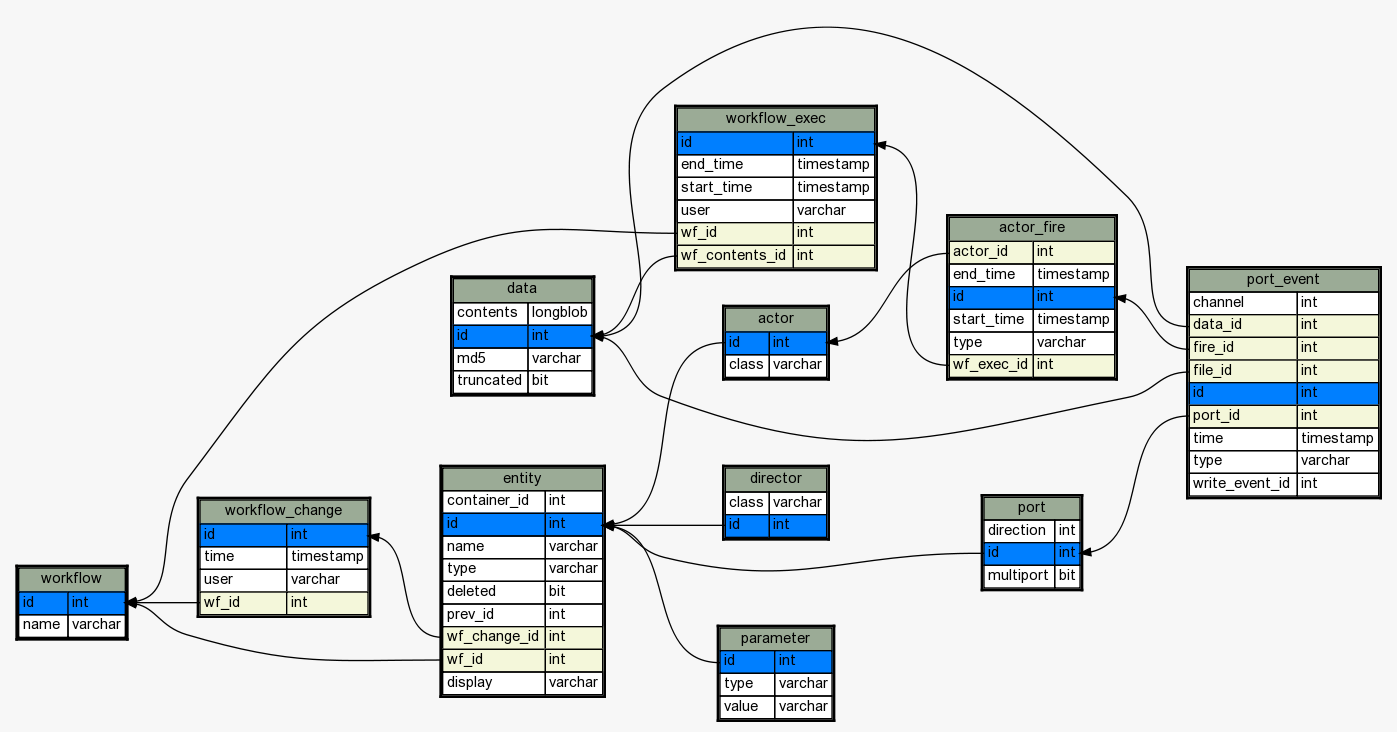Click fire_id row in port_event
The width and height of the screenshot is (1397, 732).
(1284, 348)
